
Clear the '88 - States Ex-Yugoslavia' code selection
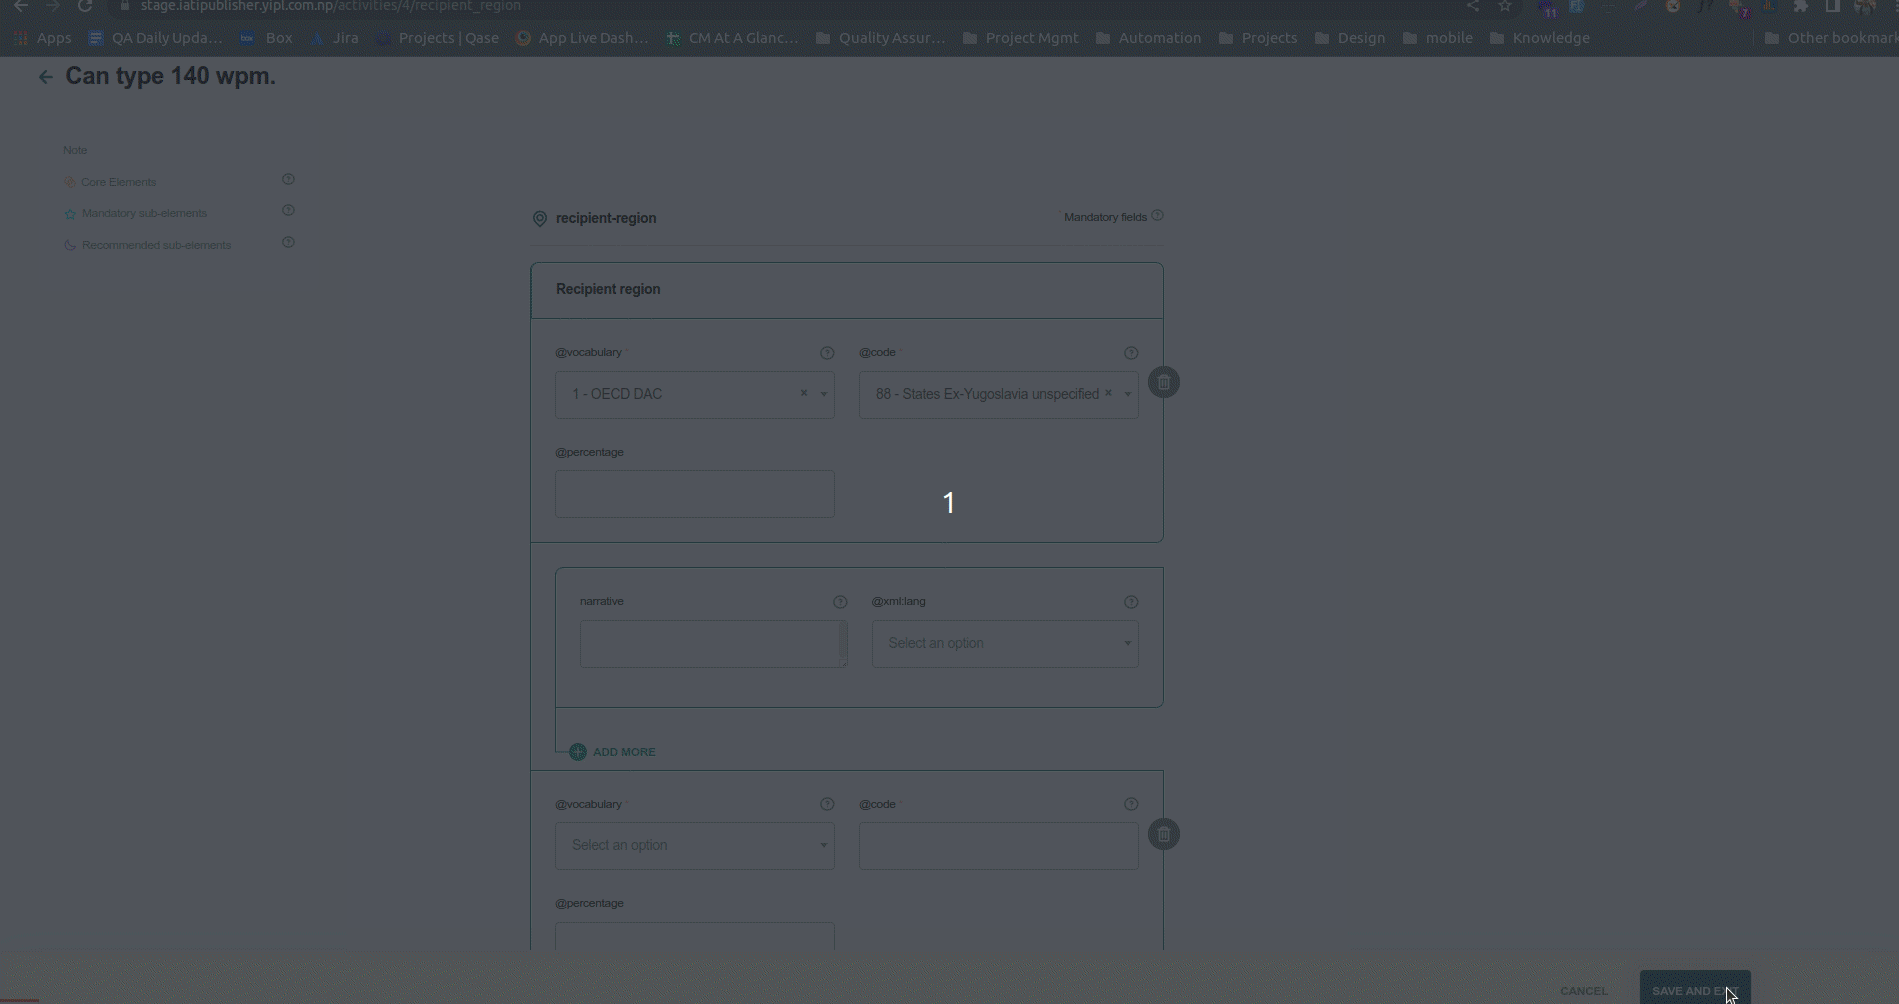1108,393
